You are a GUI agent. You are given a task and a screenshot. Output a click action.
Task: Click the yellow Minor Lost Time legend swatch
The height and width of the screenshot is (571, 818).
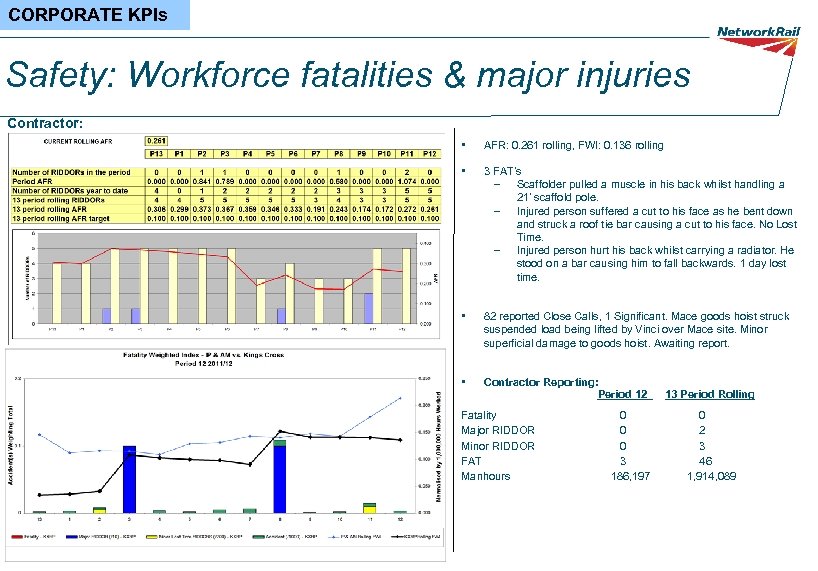point(152,537)
